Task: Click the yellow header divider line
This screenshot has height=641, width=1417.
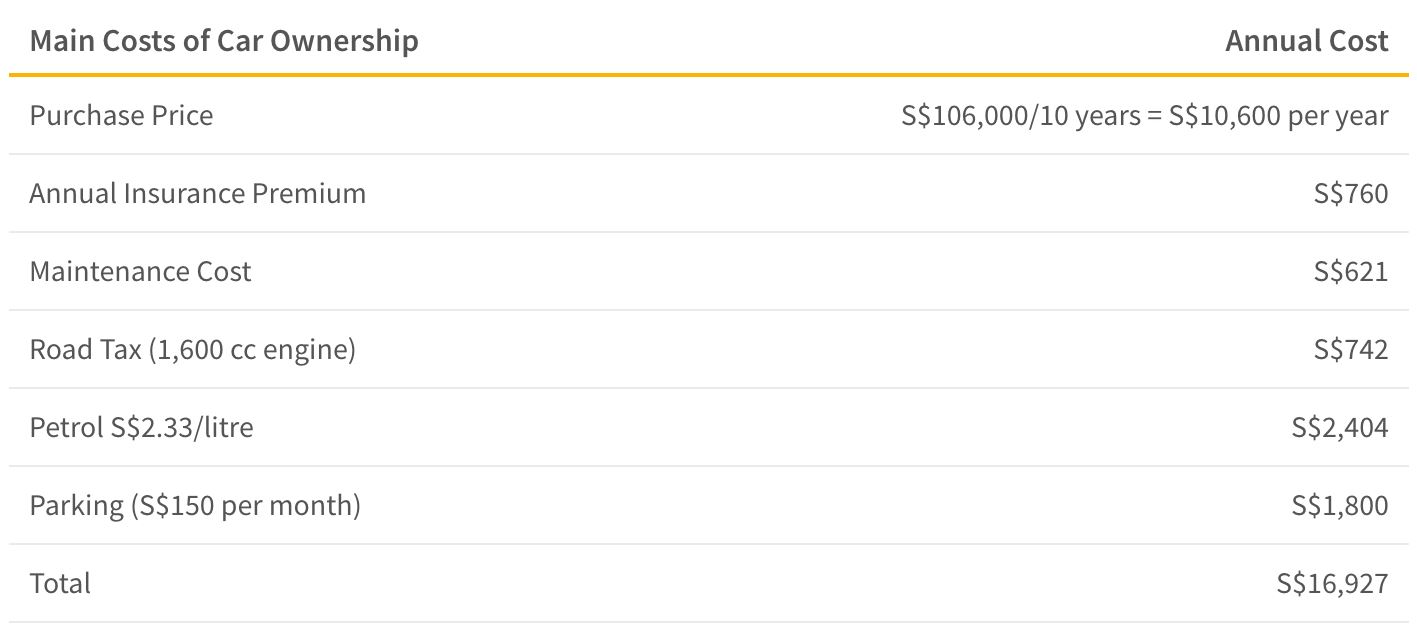Action: (708, 75)
